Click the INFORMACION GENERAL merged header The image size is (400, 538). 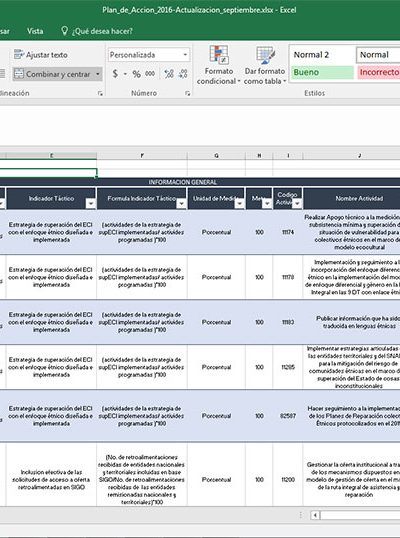(x=183, y=182)
